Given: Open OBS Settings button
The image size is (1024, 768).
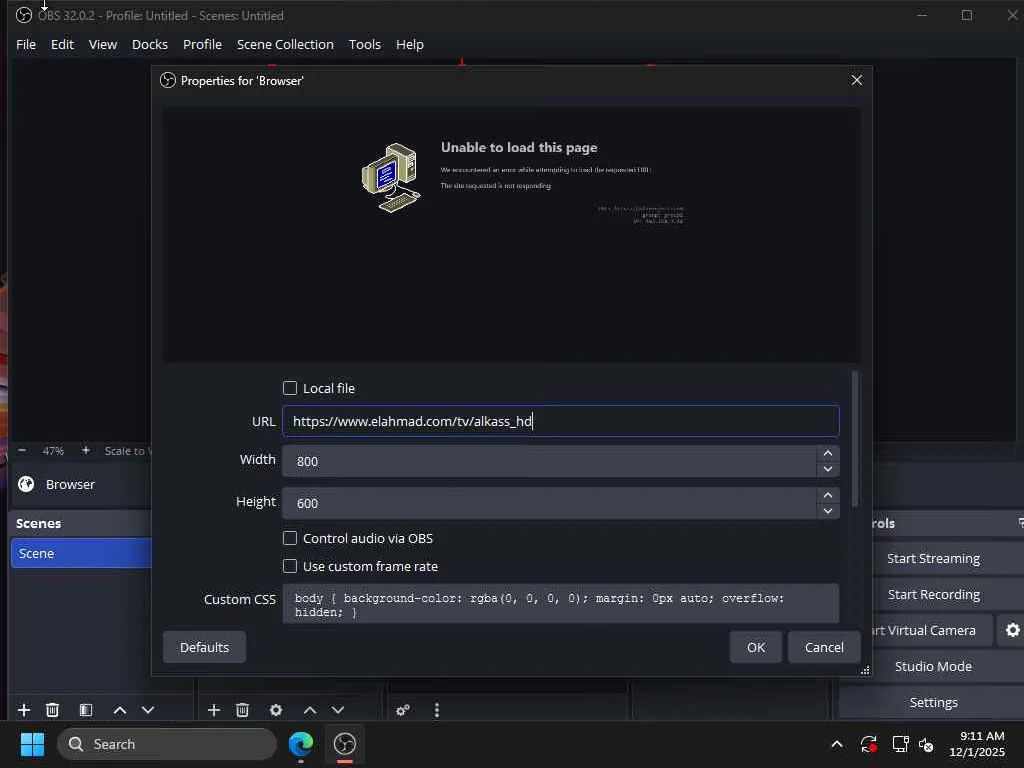Looking at the screenshot, I should [933, 702].
